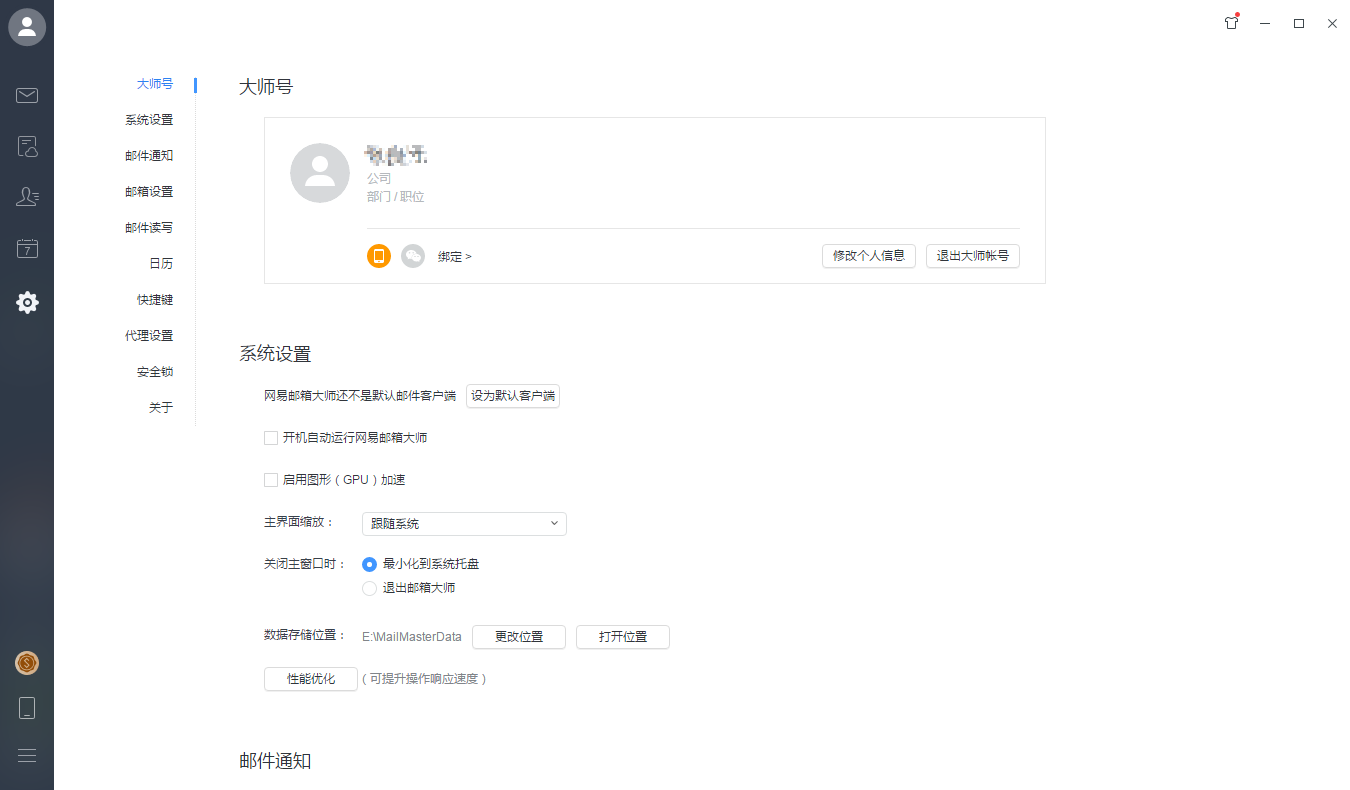Click the 修改个人信息 button
1350x790 pixels.
[868, 256]
